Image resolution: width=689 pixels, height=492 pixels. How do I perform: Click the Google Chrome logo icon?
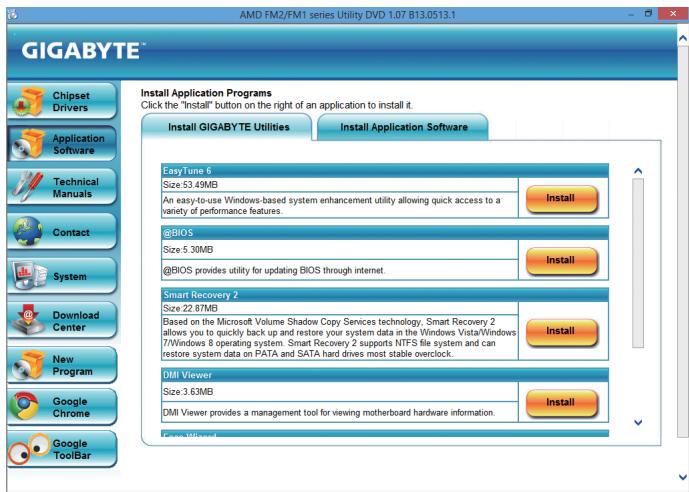pyautogui.click(x=25, y=406)
